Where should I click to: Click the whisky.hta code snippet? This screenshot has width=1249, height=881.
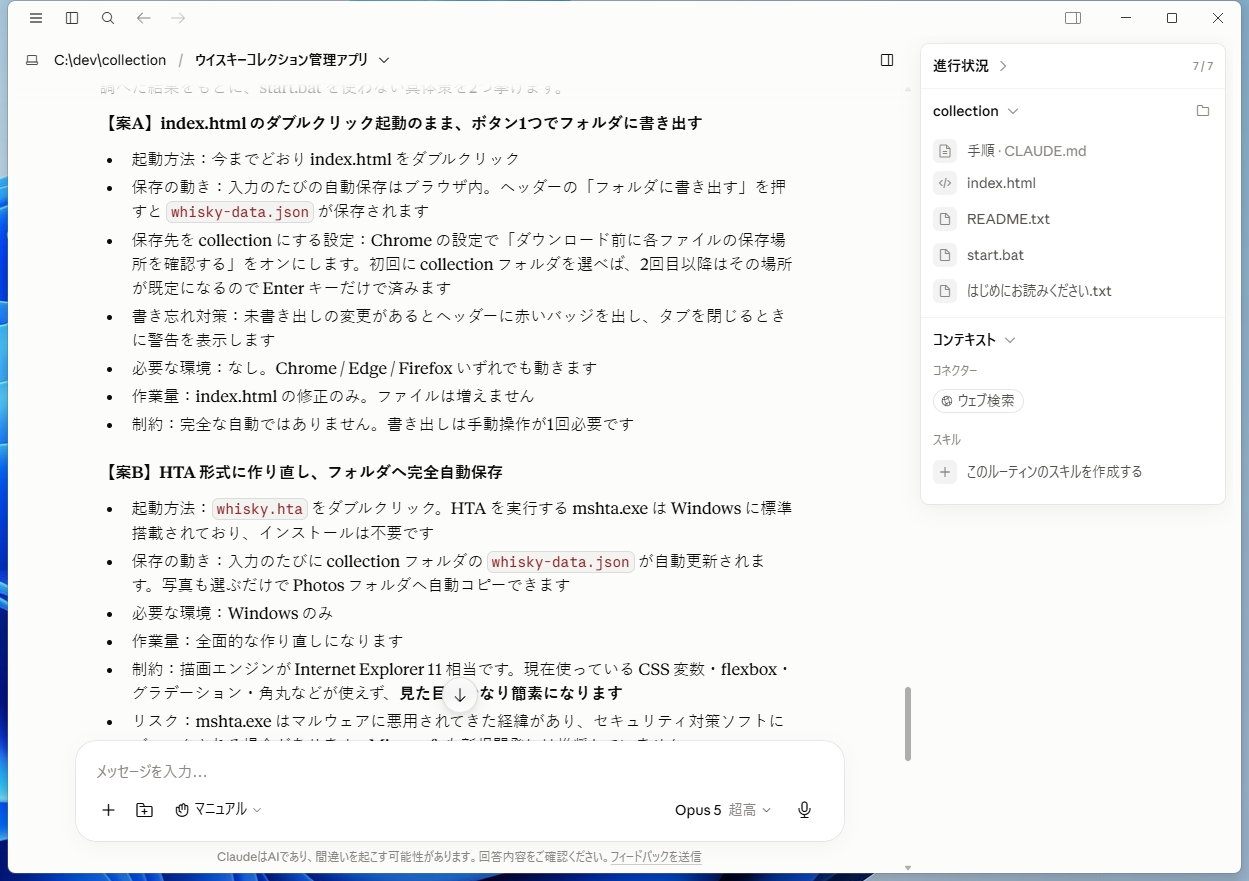(x=260, y=509)
